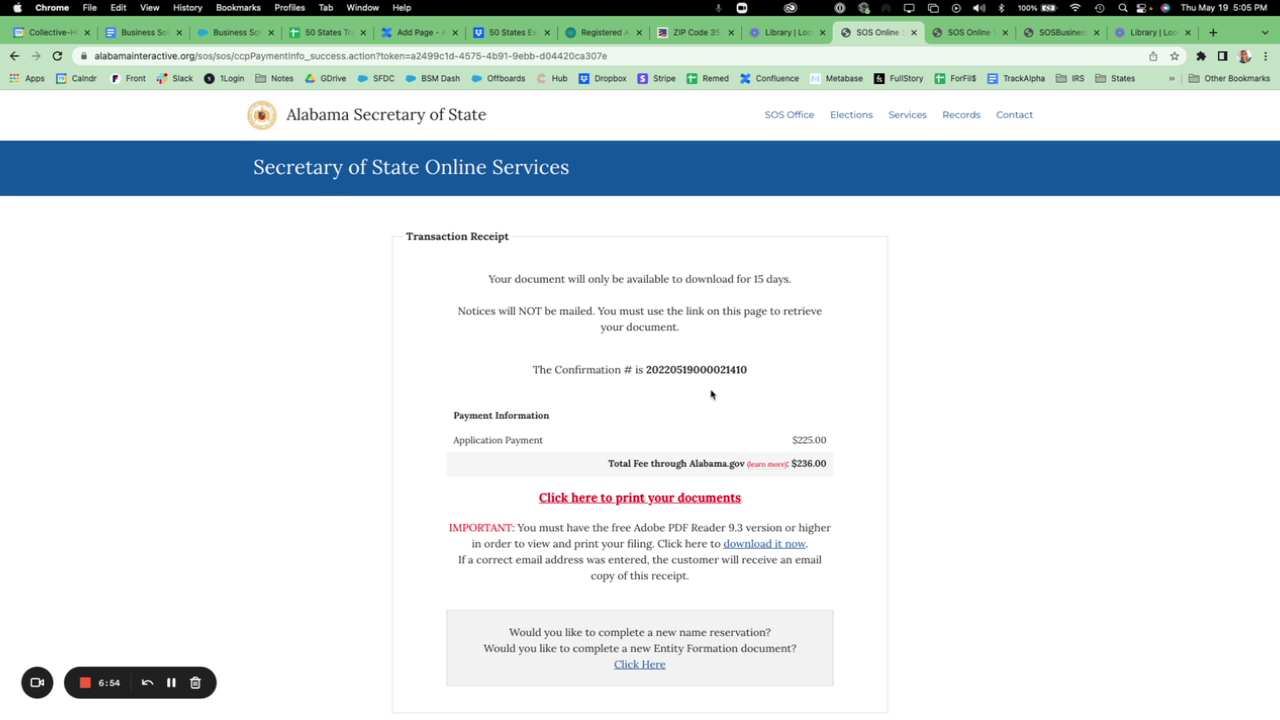Click the browser Back arrow
This screenshot has height=720, width=1280.
14,56
